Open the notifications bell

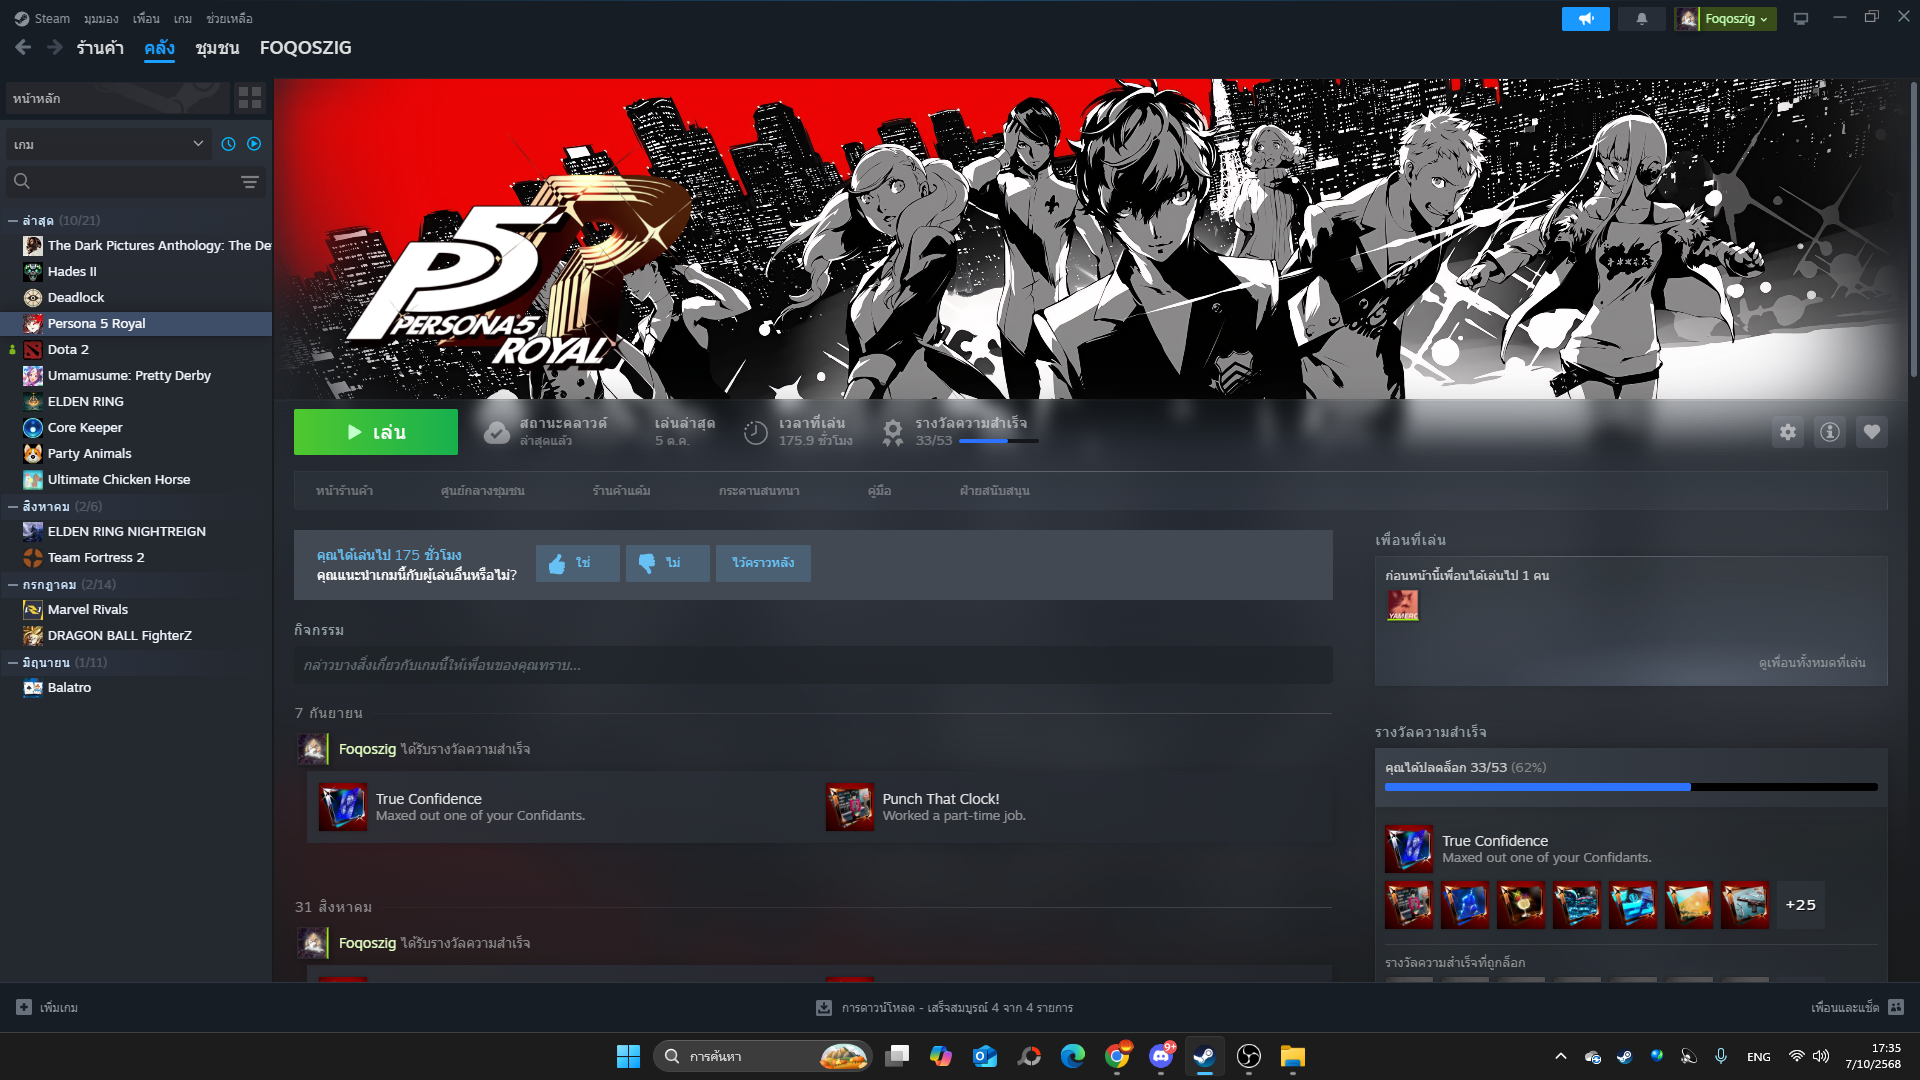(x=1641, y=19)
